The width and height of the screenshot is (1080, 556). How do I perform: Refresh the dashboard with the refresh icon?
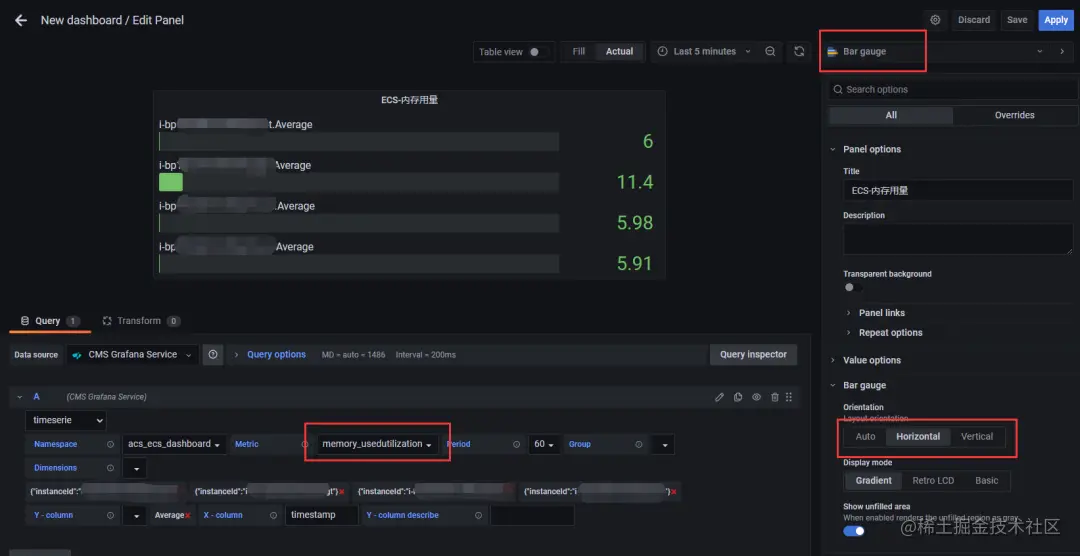pyautogui.click(x=799, y=52)
